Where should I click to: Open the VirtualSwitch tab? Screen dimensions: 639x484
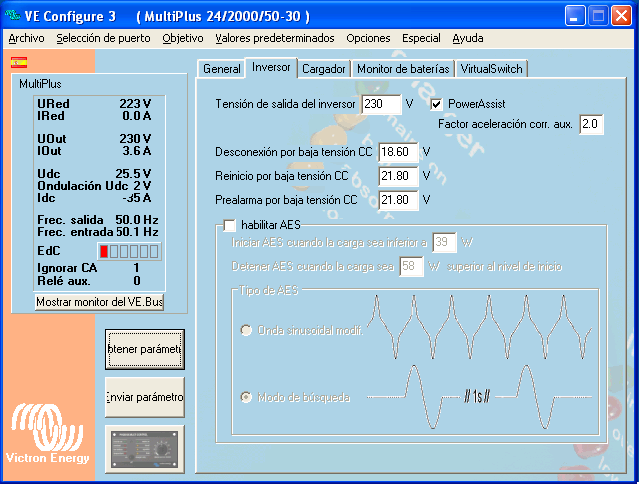coord(491,68)
